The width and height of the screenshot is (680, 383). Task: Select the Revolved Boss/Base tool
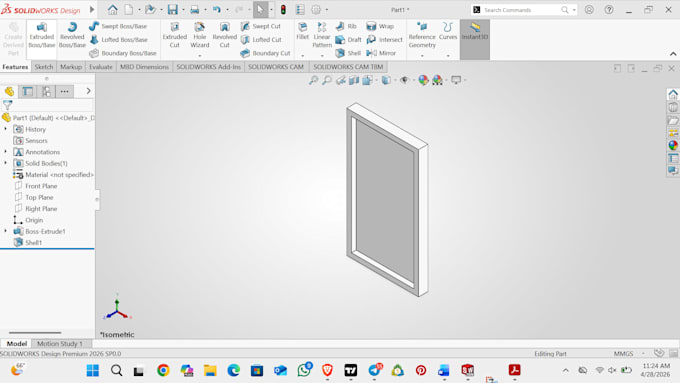(x=72, y=35)
